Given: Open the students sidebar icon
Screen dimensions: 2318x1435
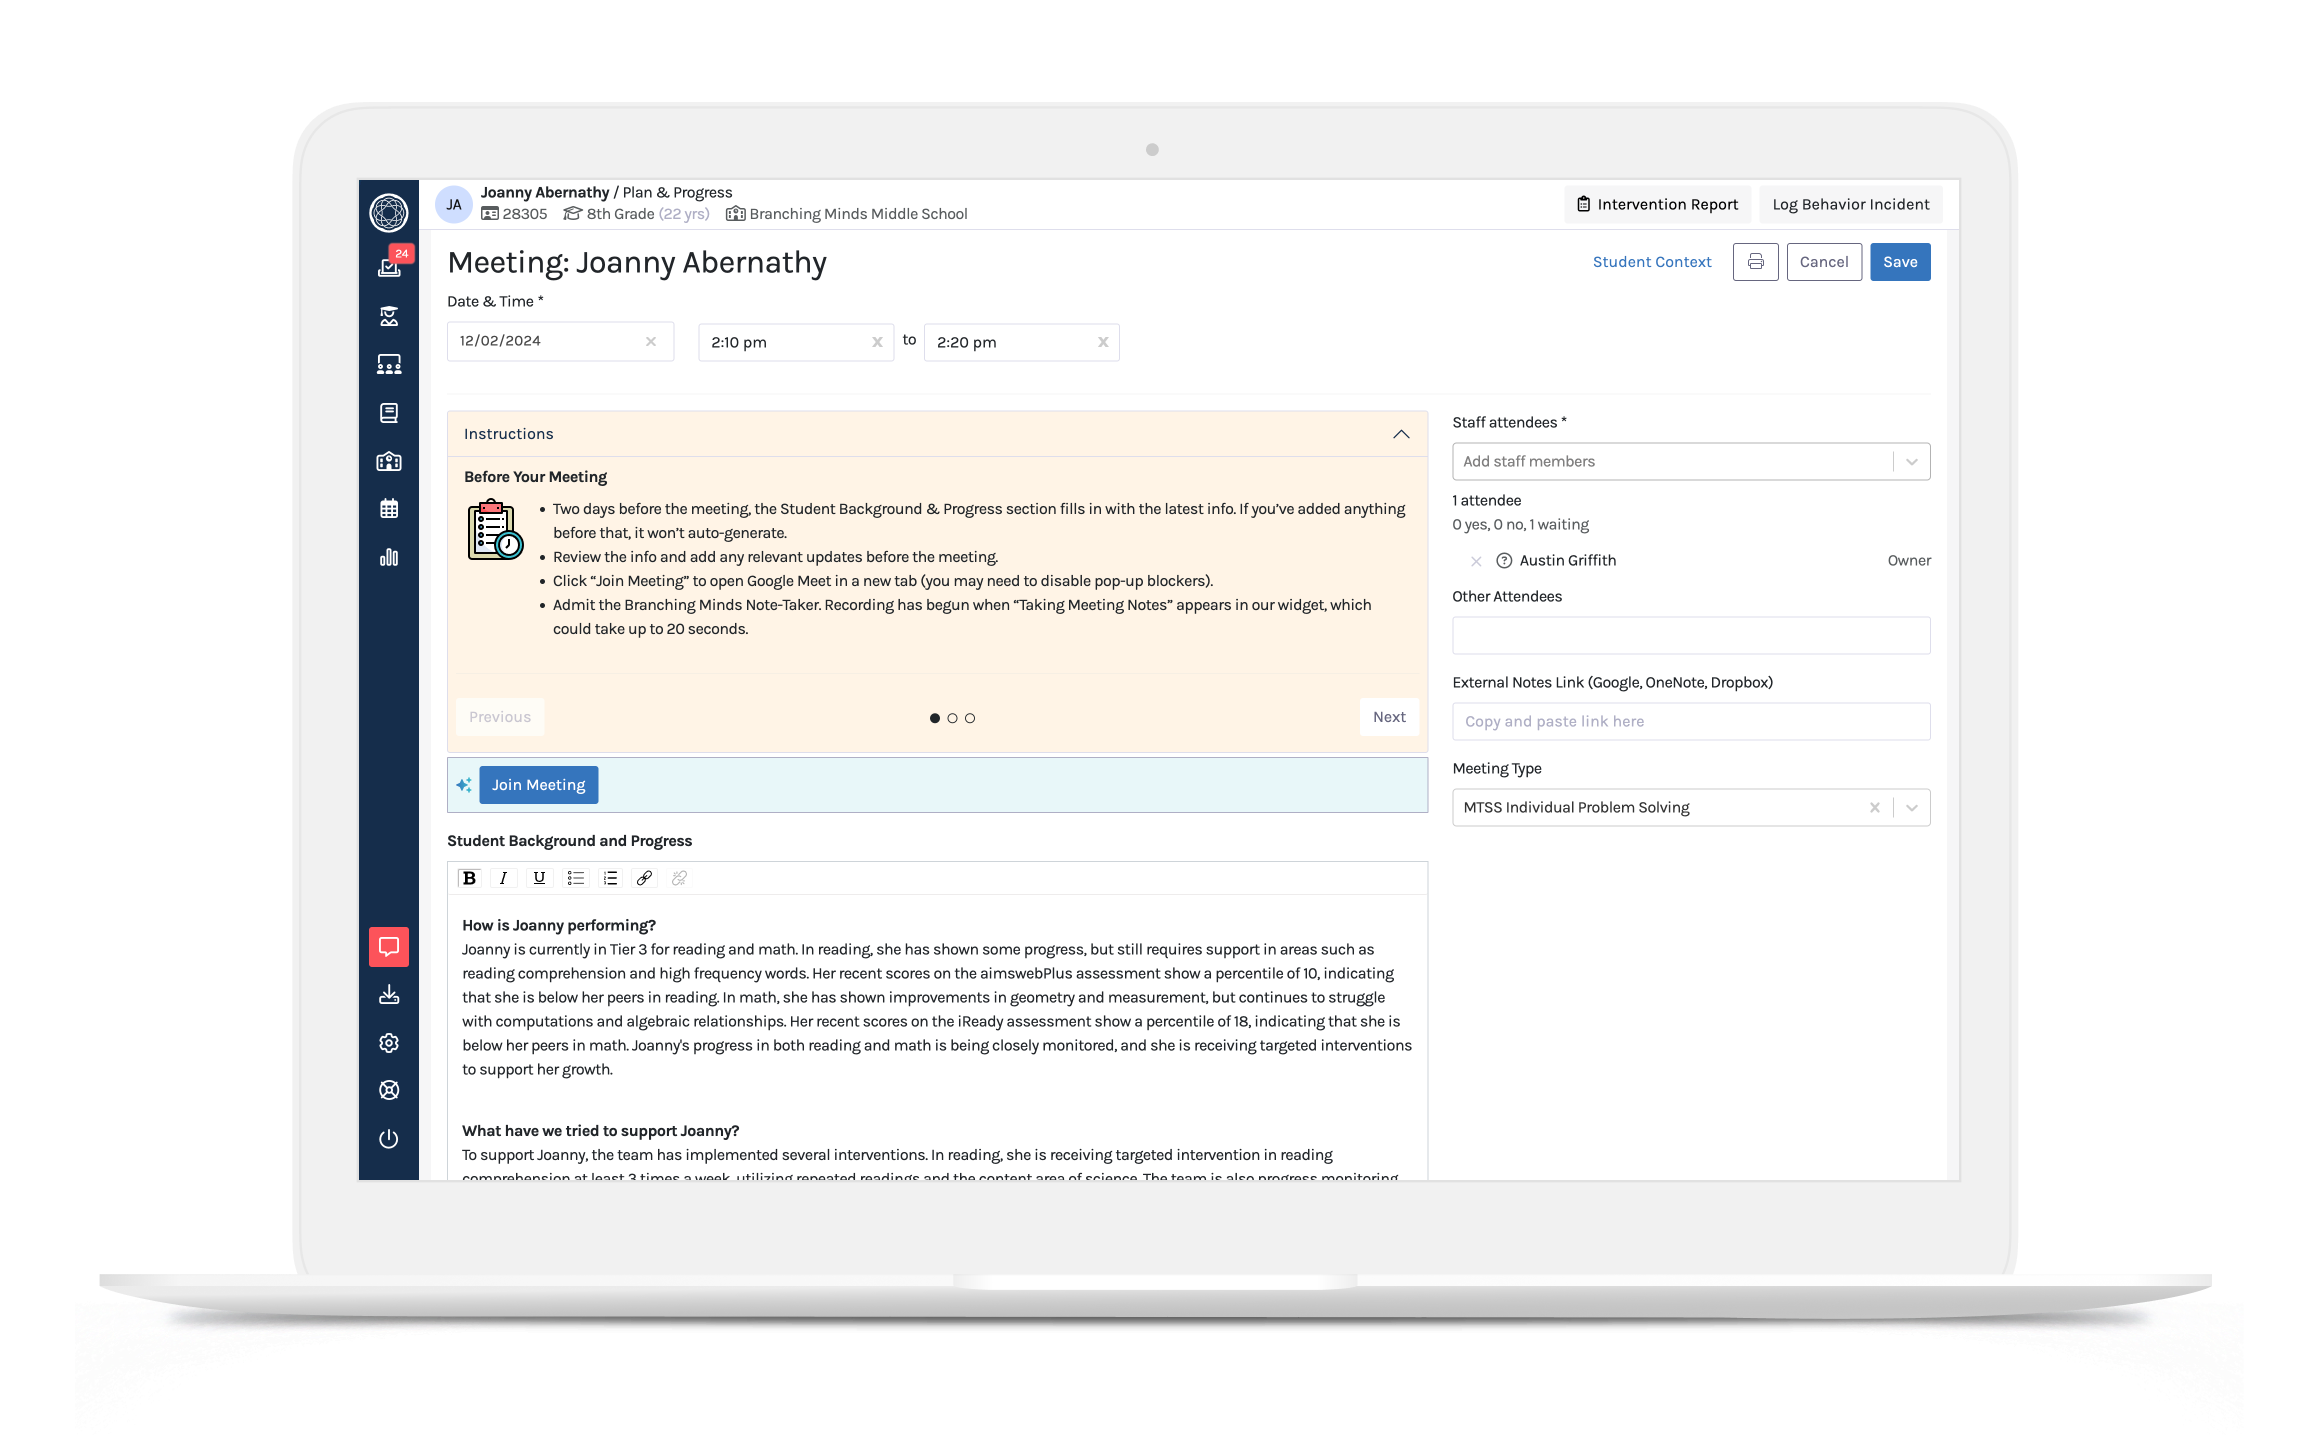Looking at the screenshot, I should point(389,316).
